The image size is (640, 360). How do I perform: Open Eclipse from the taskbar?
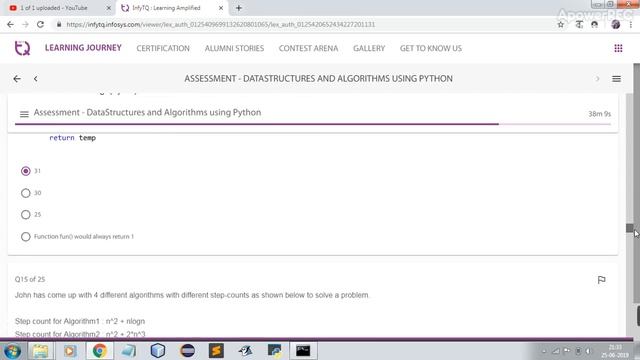coord(187,351)
